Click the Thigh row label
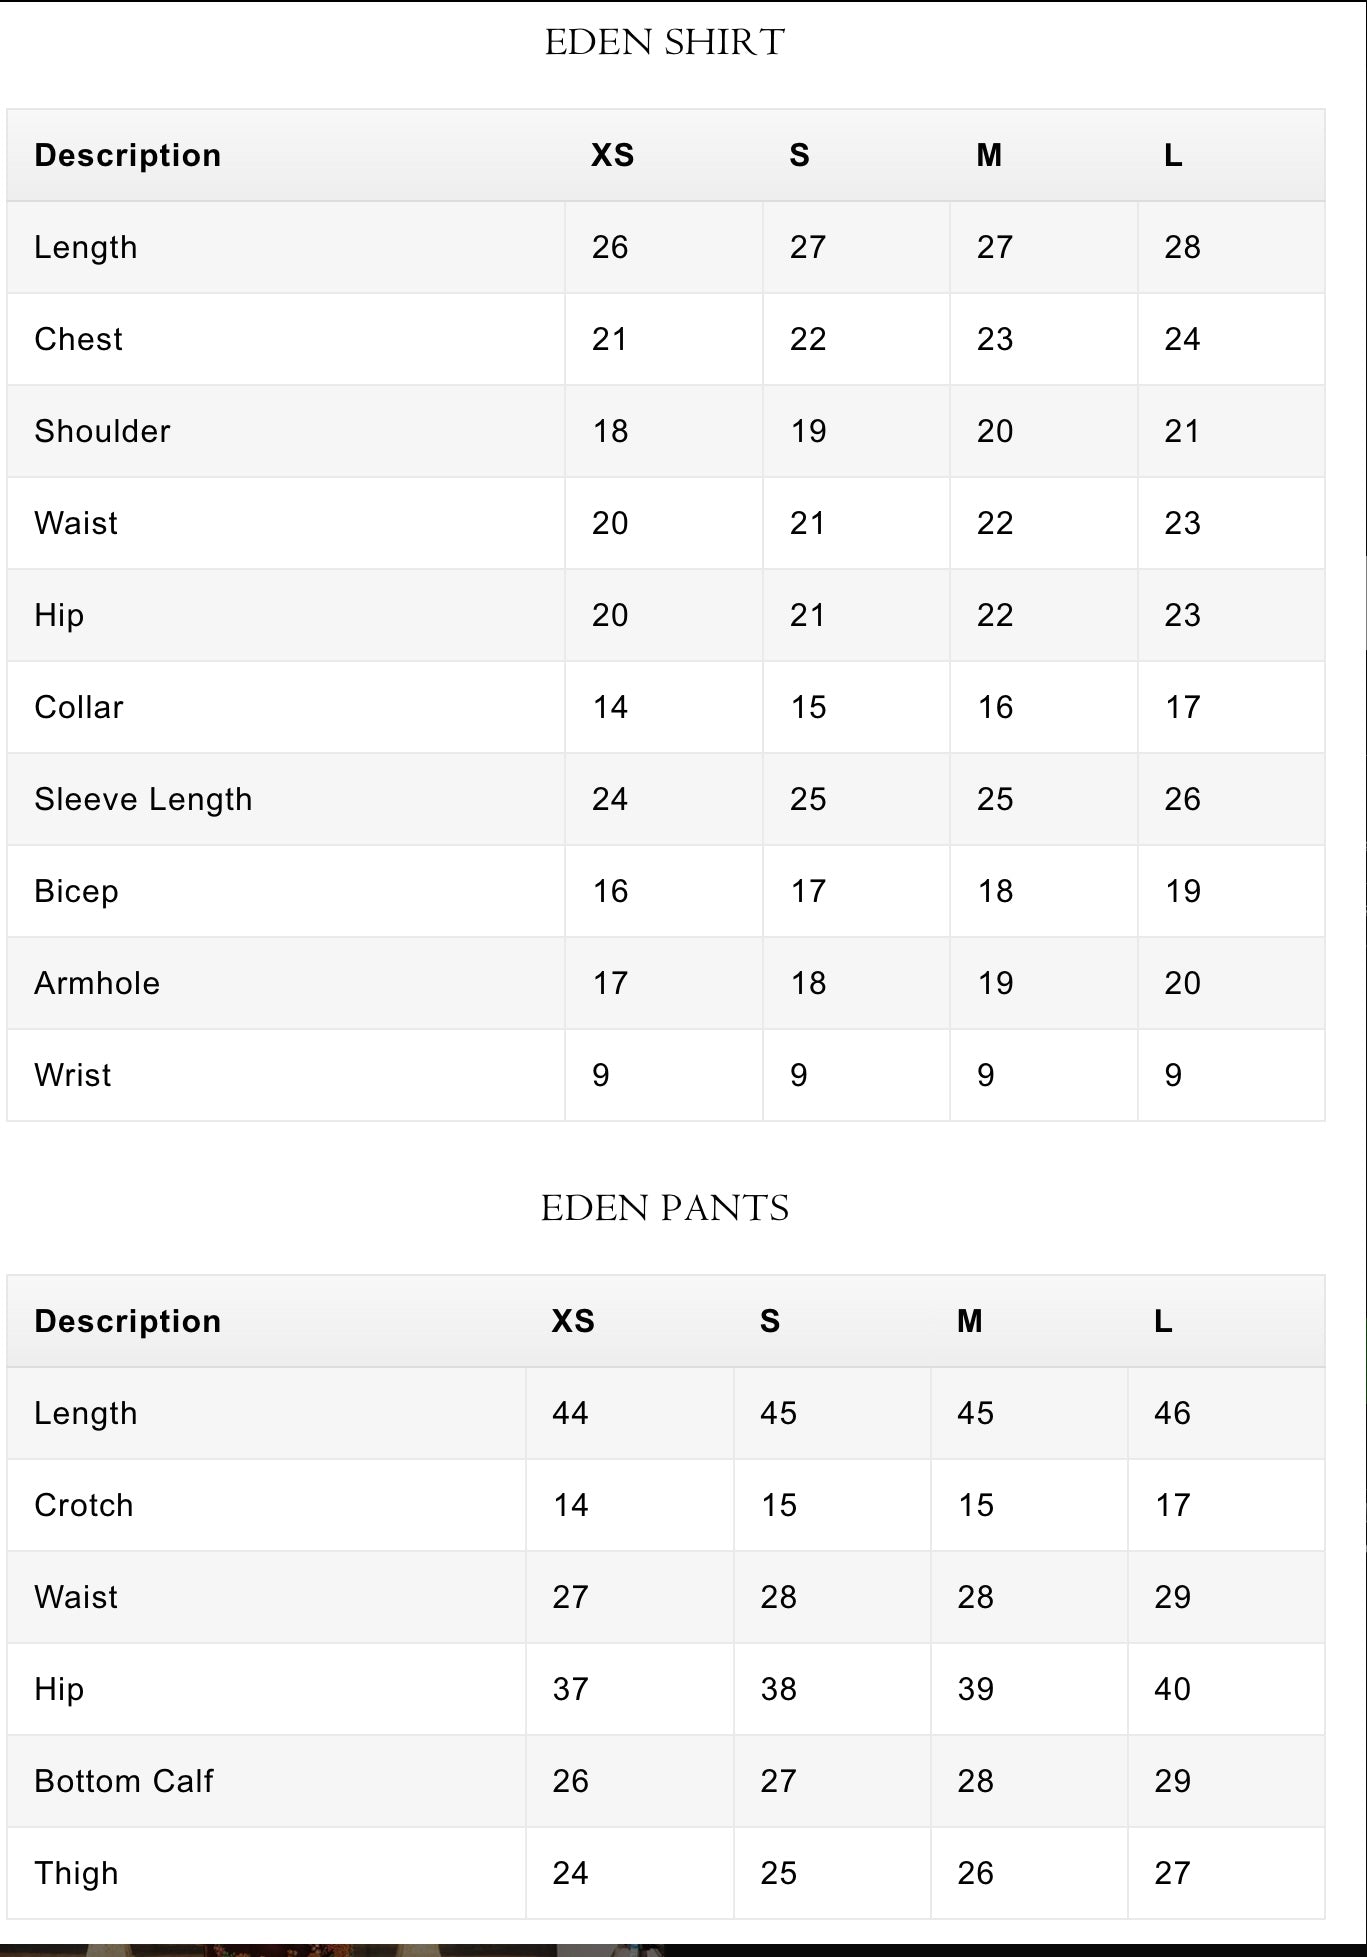The width and height of the screenshot is (1367, 1957). tap(76, 1873)
